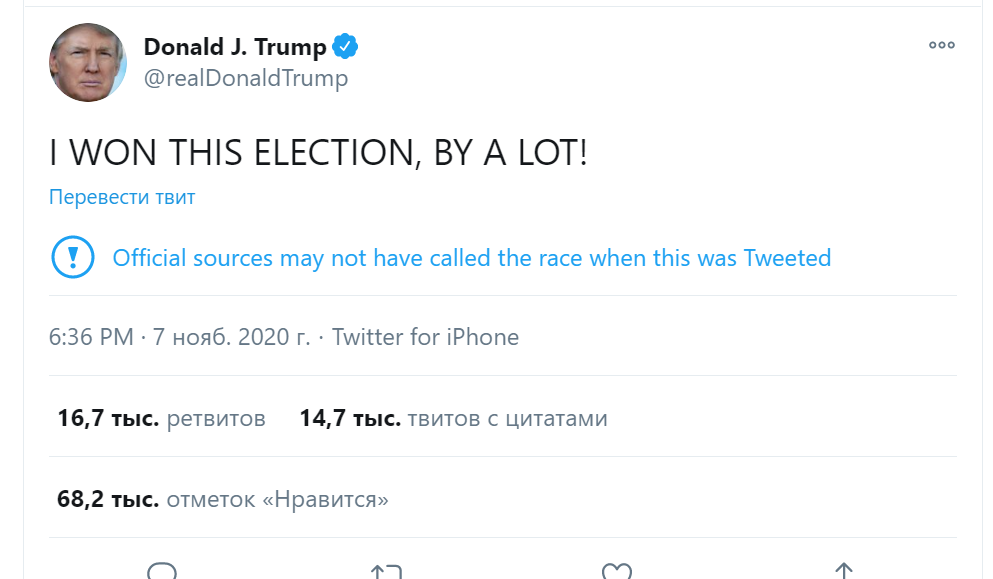Click the 'Перевести твит' translate link
This screenshot has width=993, height=579.
122,197
